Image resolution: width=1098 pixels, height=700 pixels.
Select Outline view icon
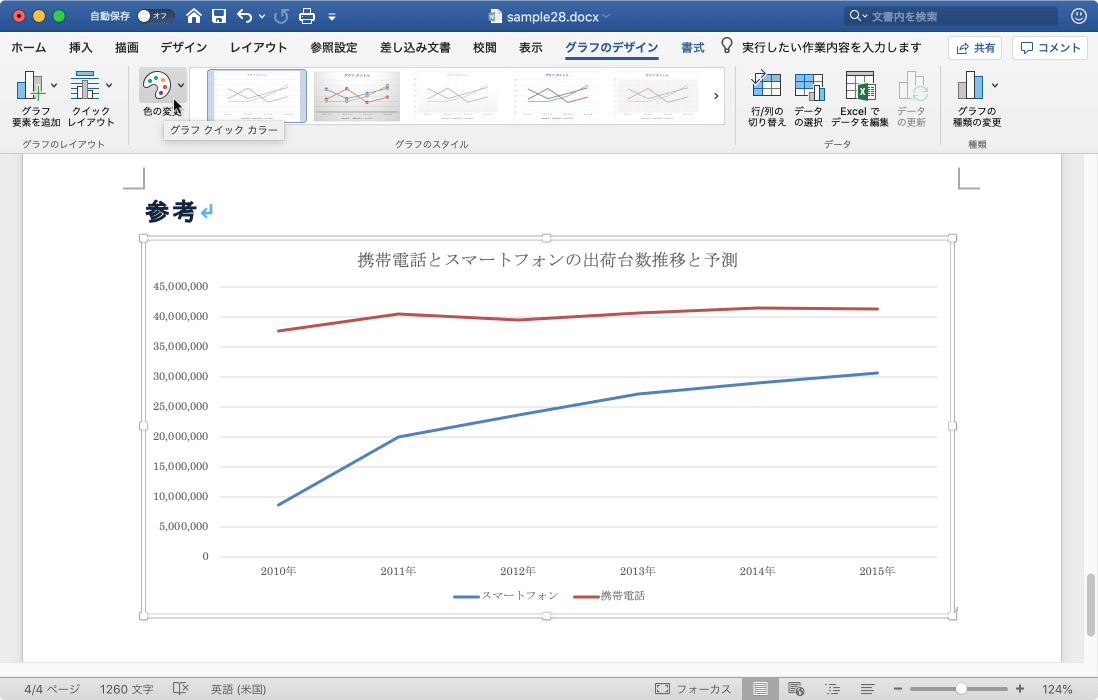(x=832, y=689)
